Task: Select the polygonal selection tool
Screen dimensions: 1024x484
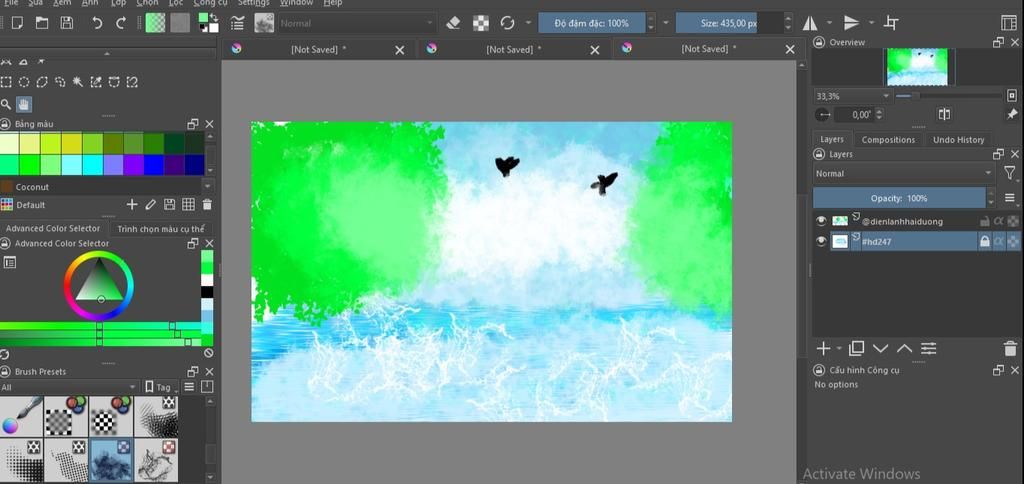Action: coord(42,82)
